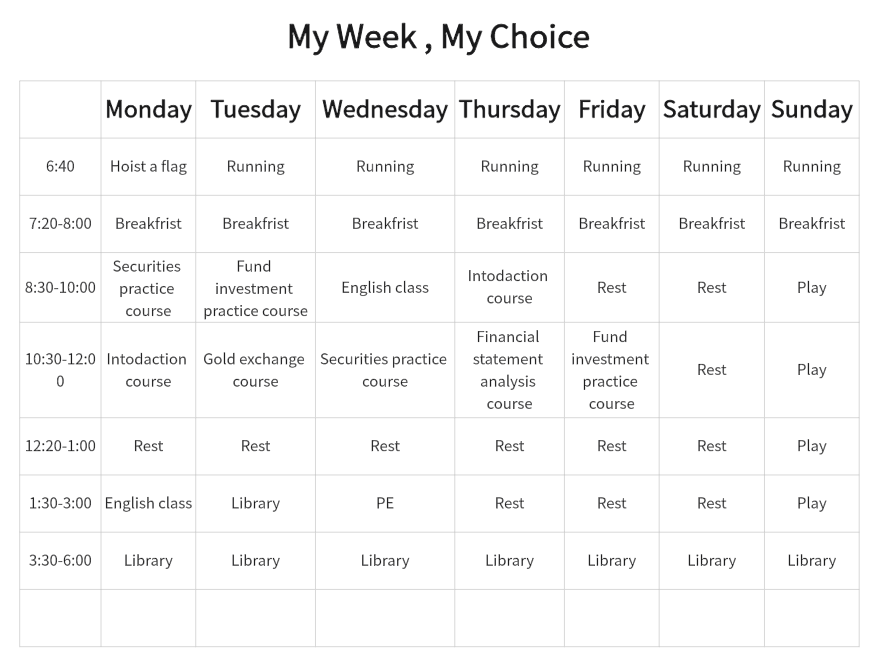The image size is (872, 658).
Task: Select Saturday's 'Breakfrist' cell
Action: (712, 224)
